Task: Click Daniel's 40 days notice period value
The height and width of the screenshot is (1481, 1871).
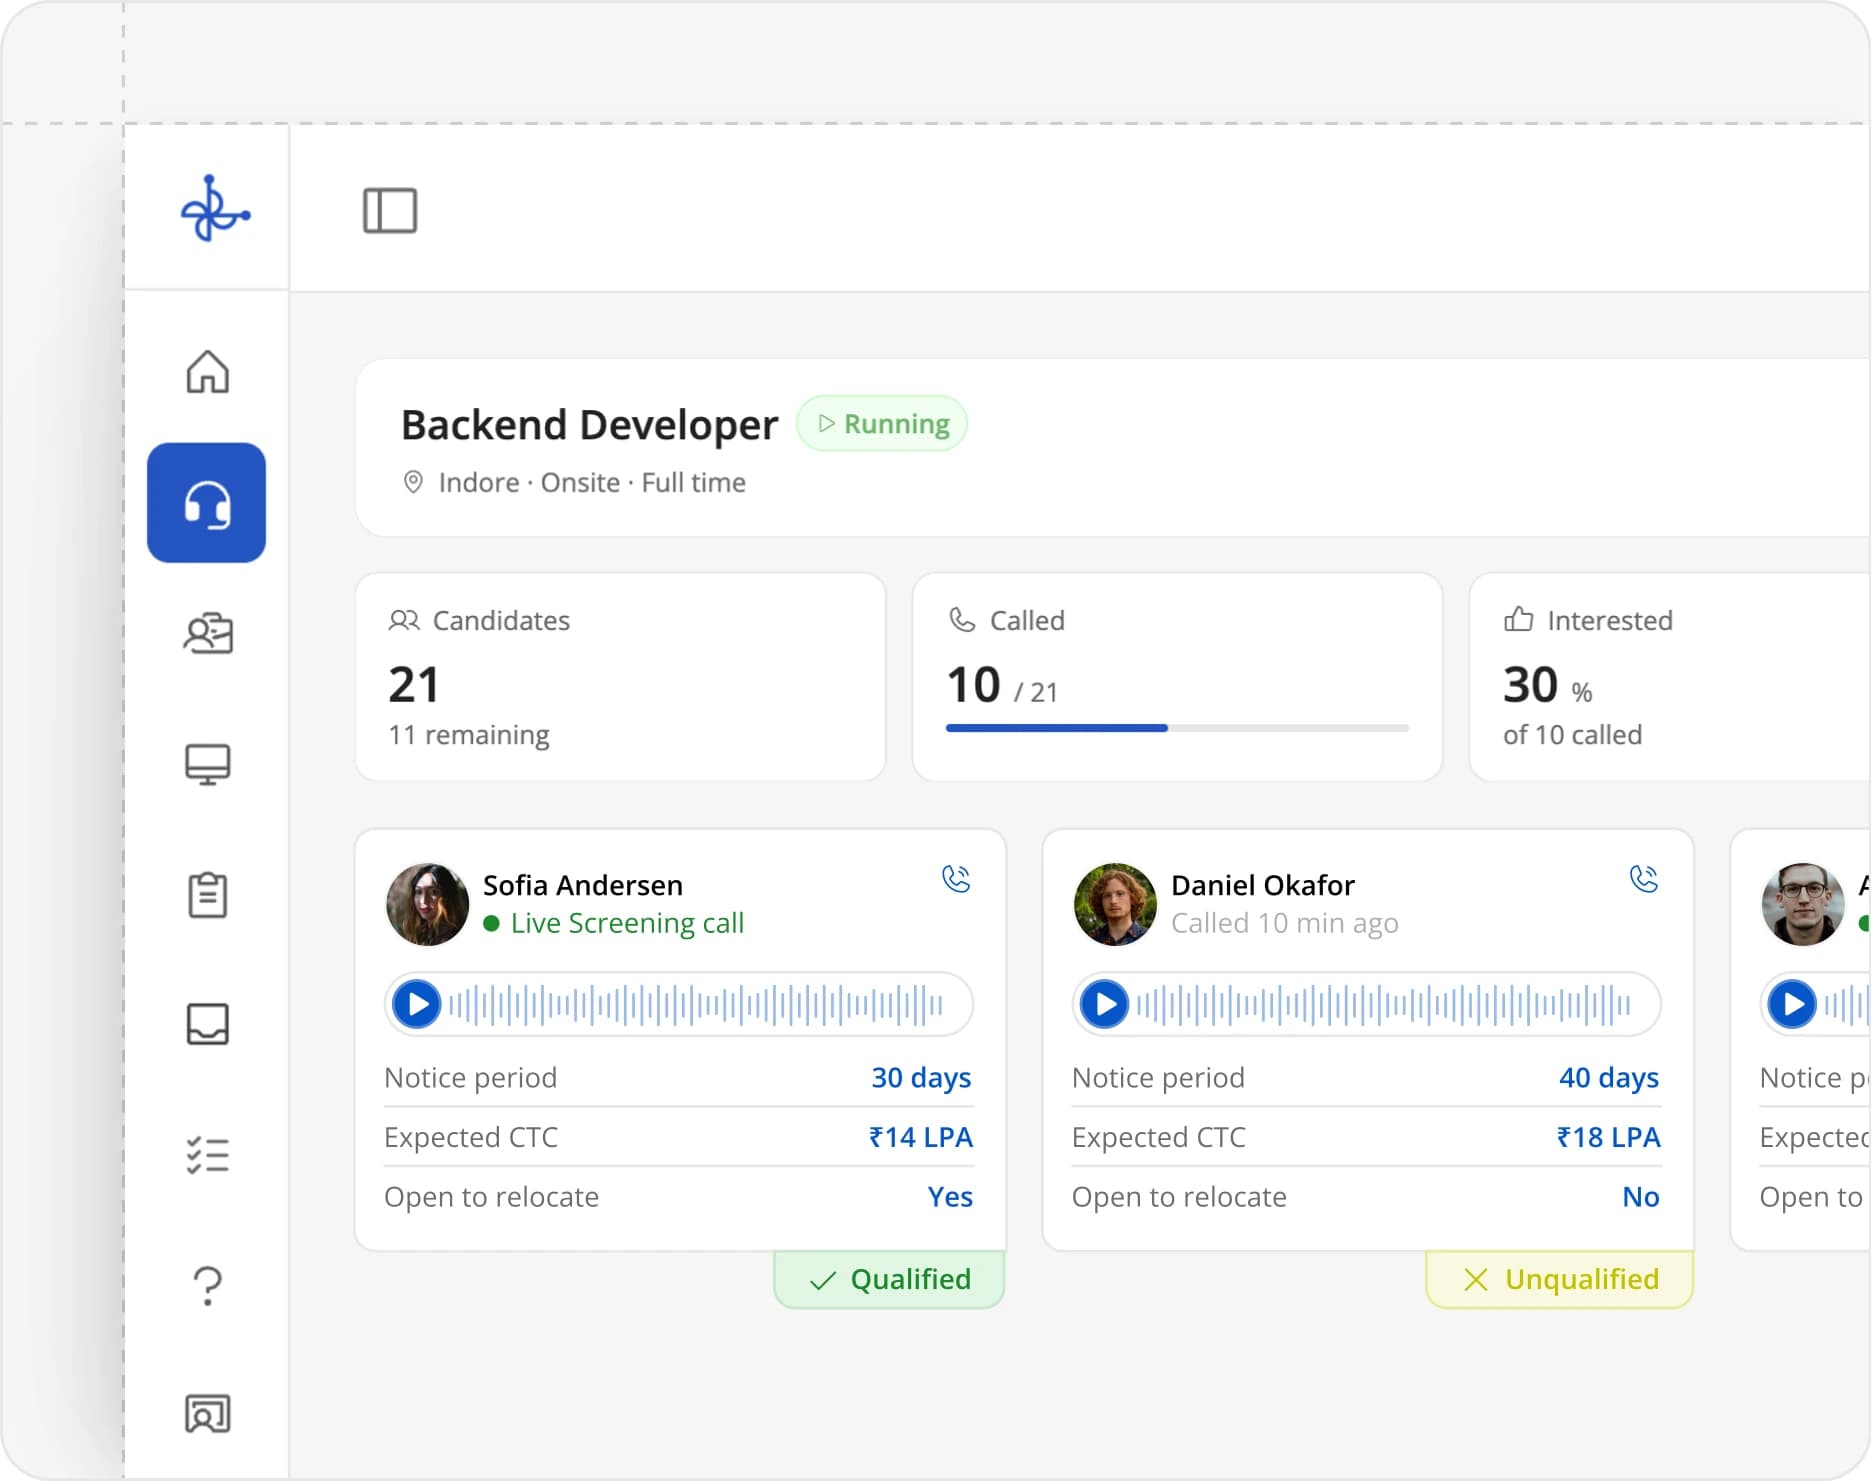Action: click(1609, 1077)
